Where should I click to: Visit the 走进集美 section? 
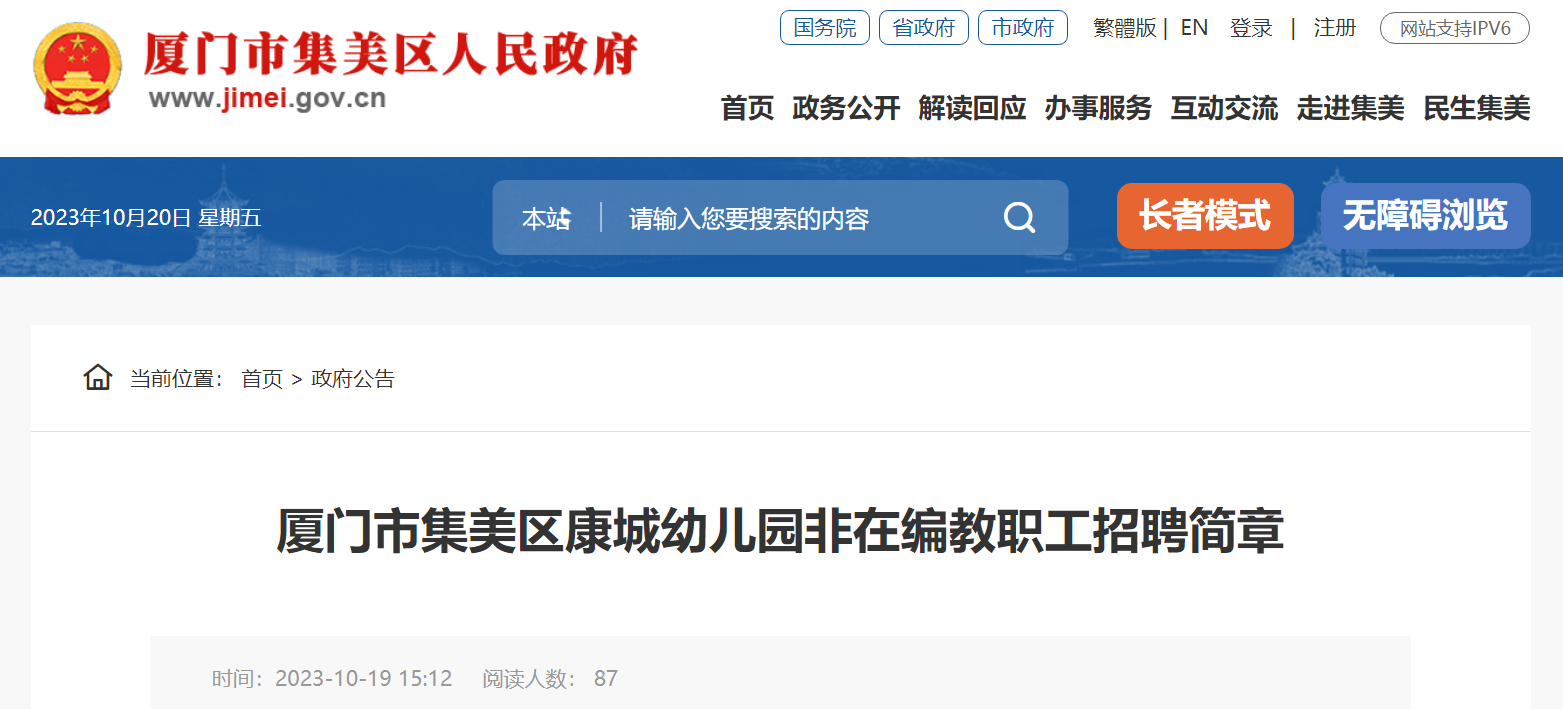click(1350, 108)
